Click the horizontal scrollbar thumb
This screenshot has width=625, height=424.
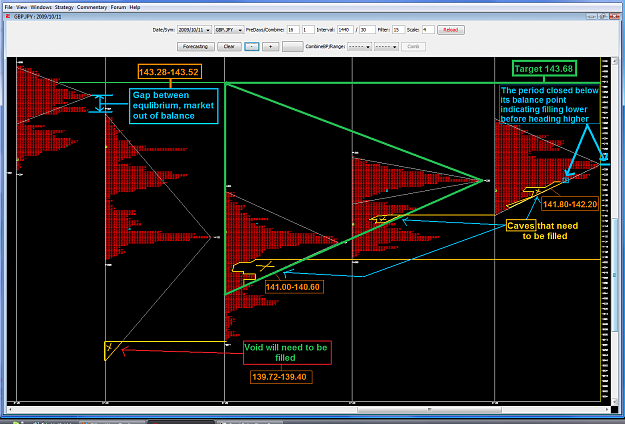429,409
